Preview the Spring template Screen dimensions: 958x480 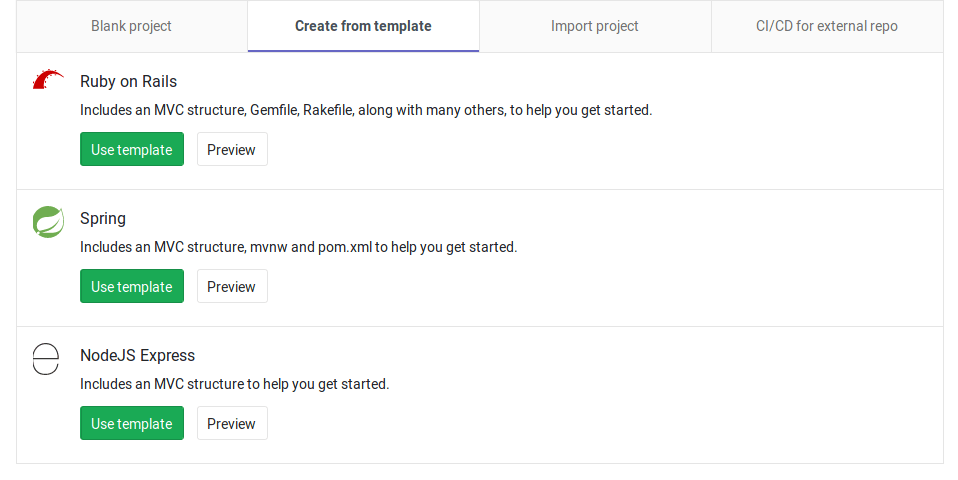click(231, 287)
